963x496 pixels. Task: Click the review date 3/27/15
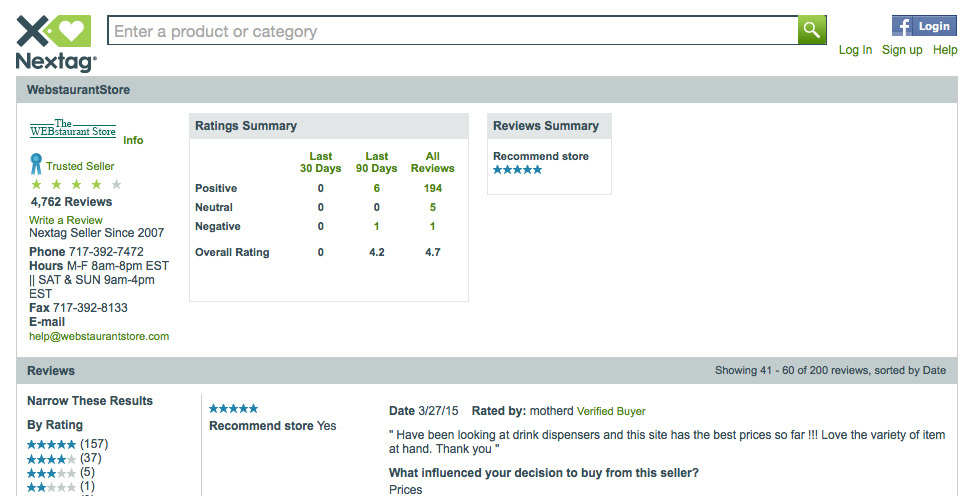pyautogui.click(x=439, y=411)
